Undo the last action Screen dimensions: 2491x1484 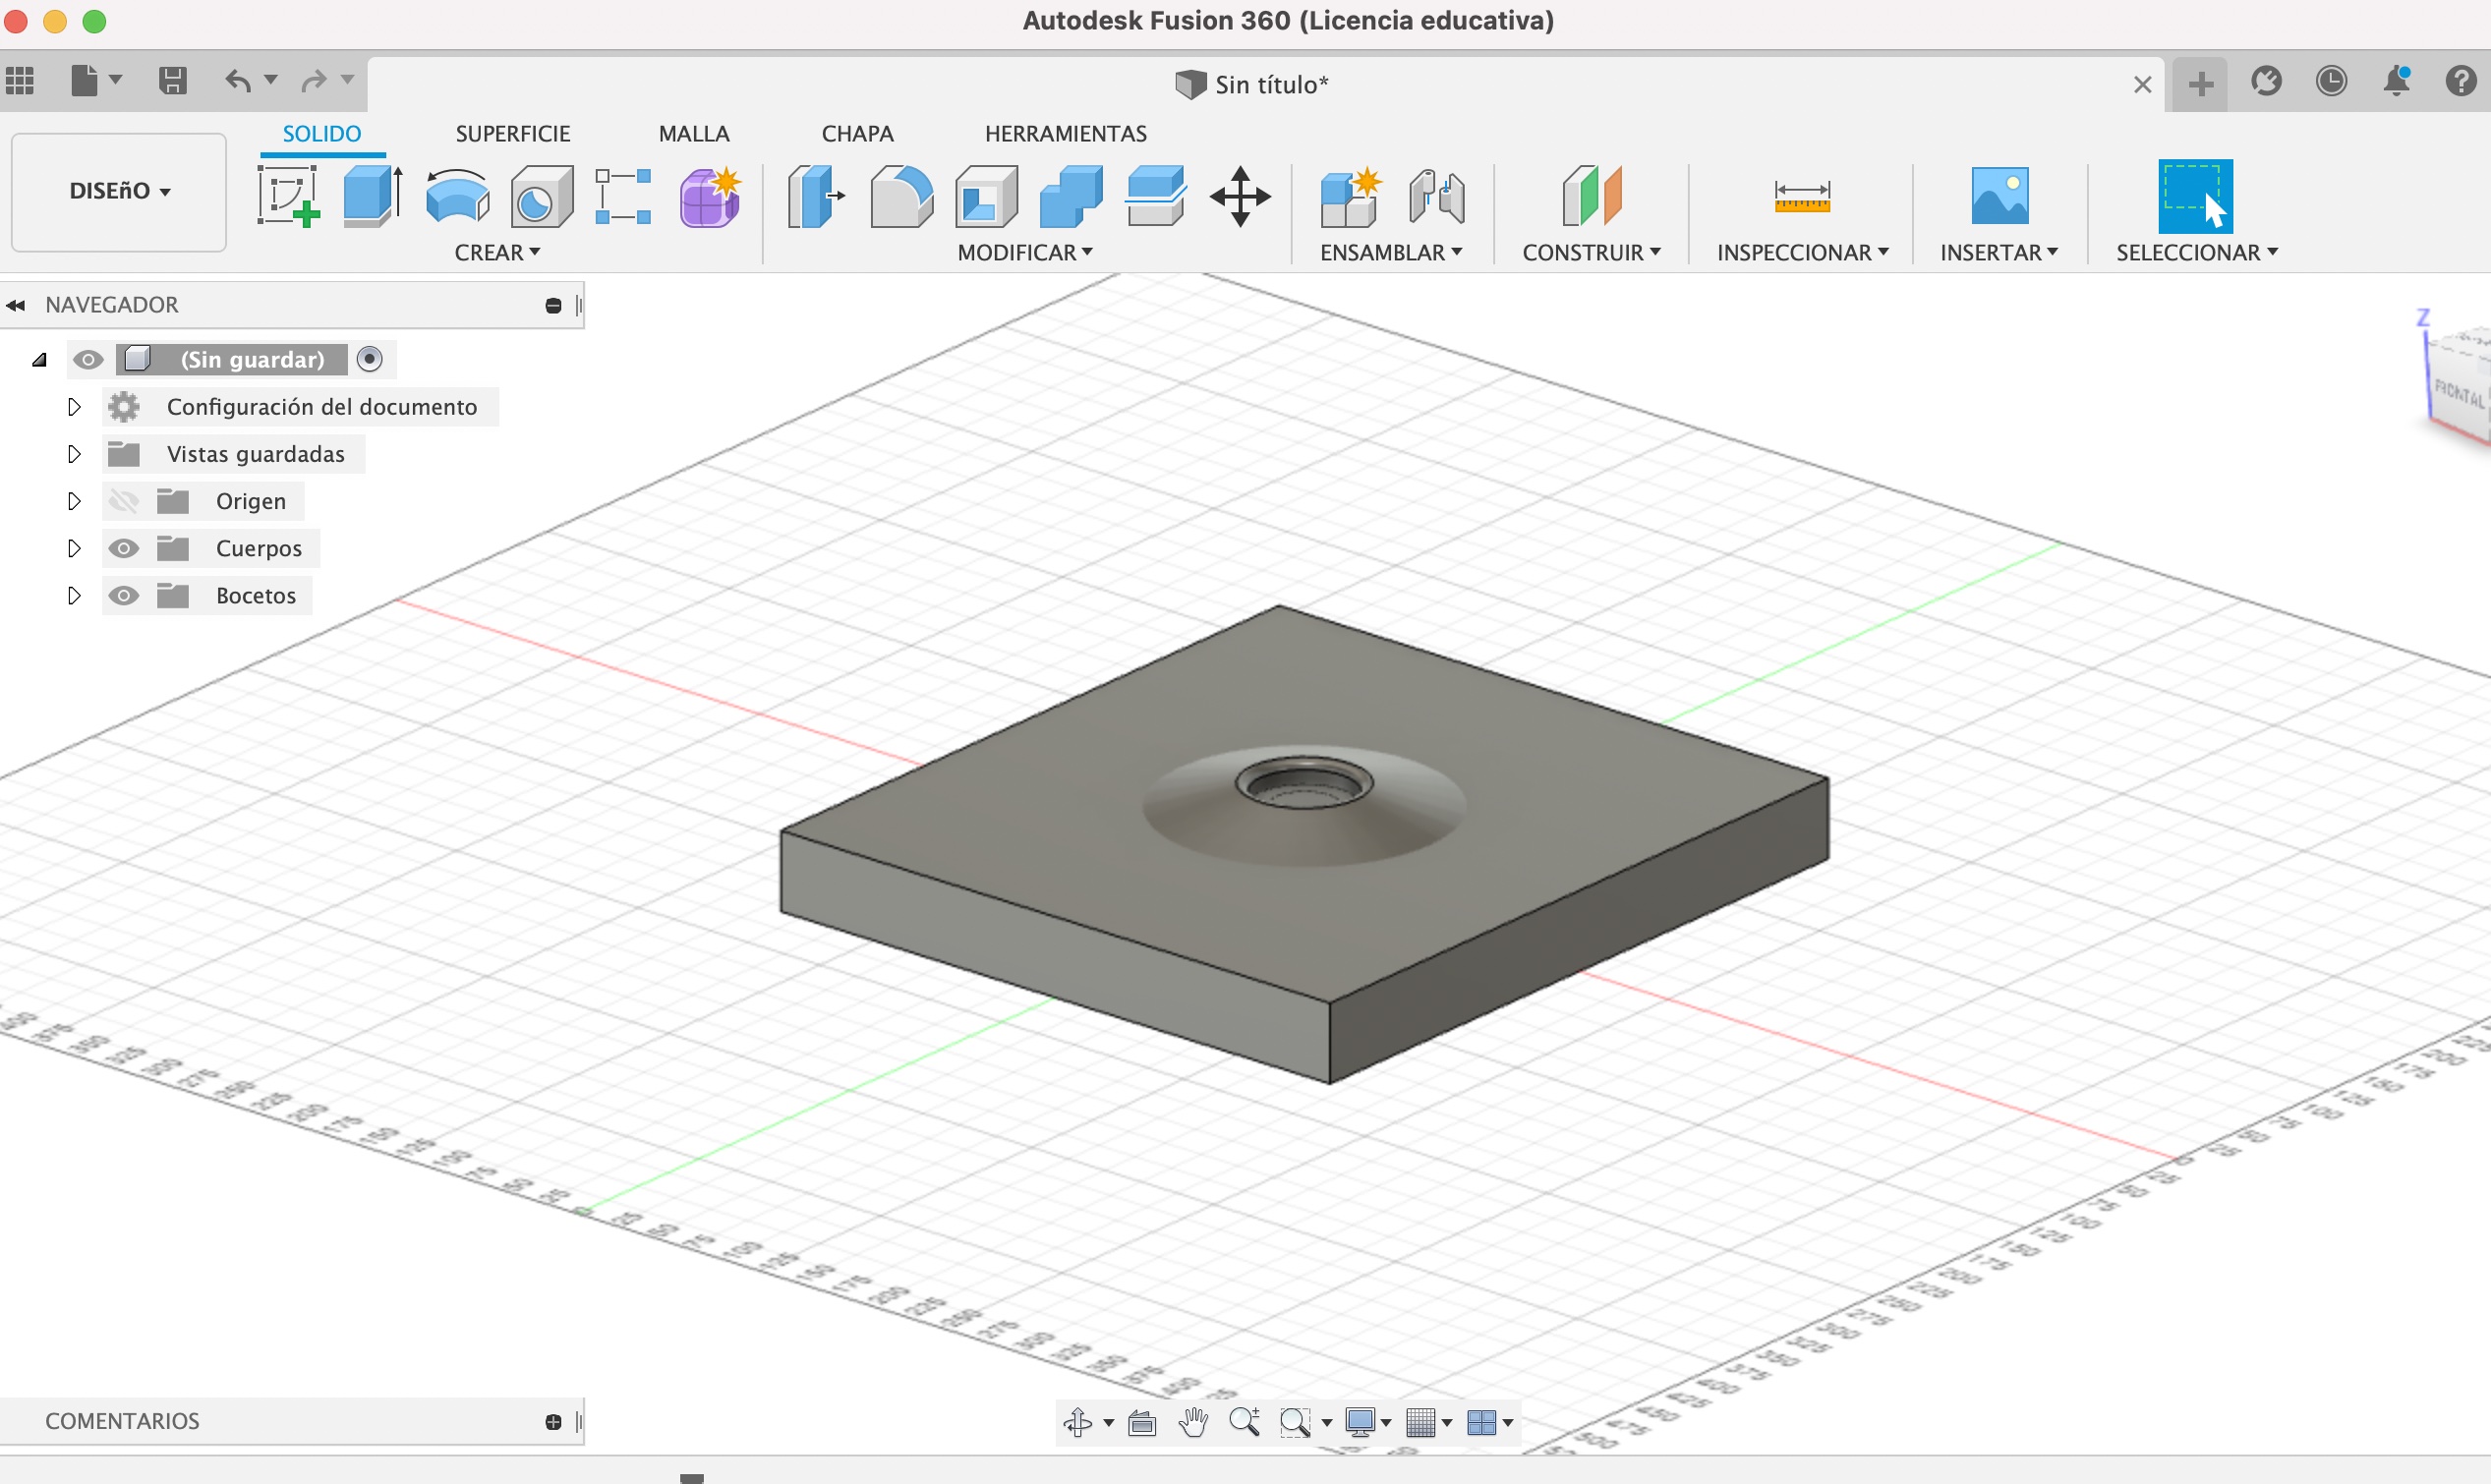pyautogui.click(x=238, y=80)
